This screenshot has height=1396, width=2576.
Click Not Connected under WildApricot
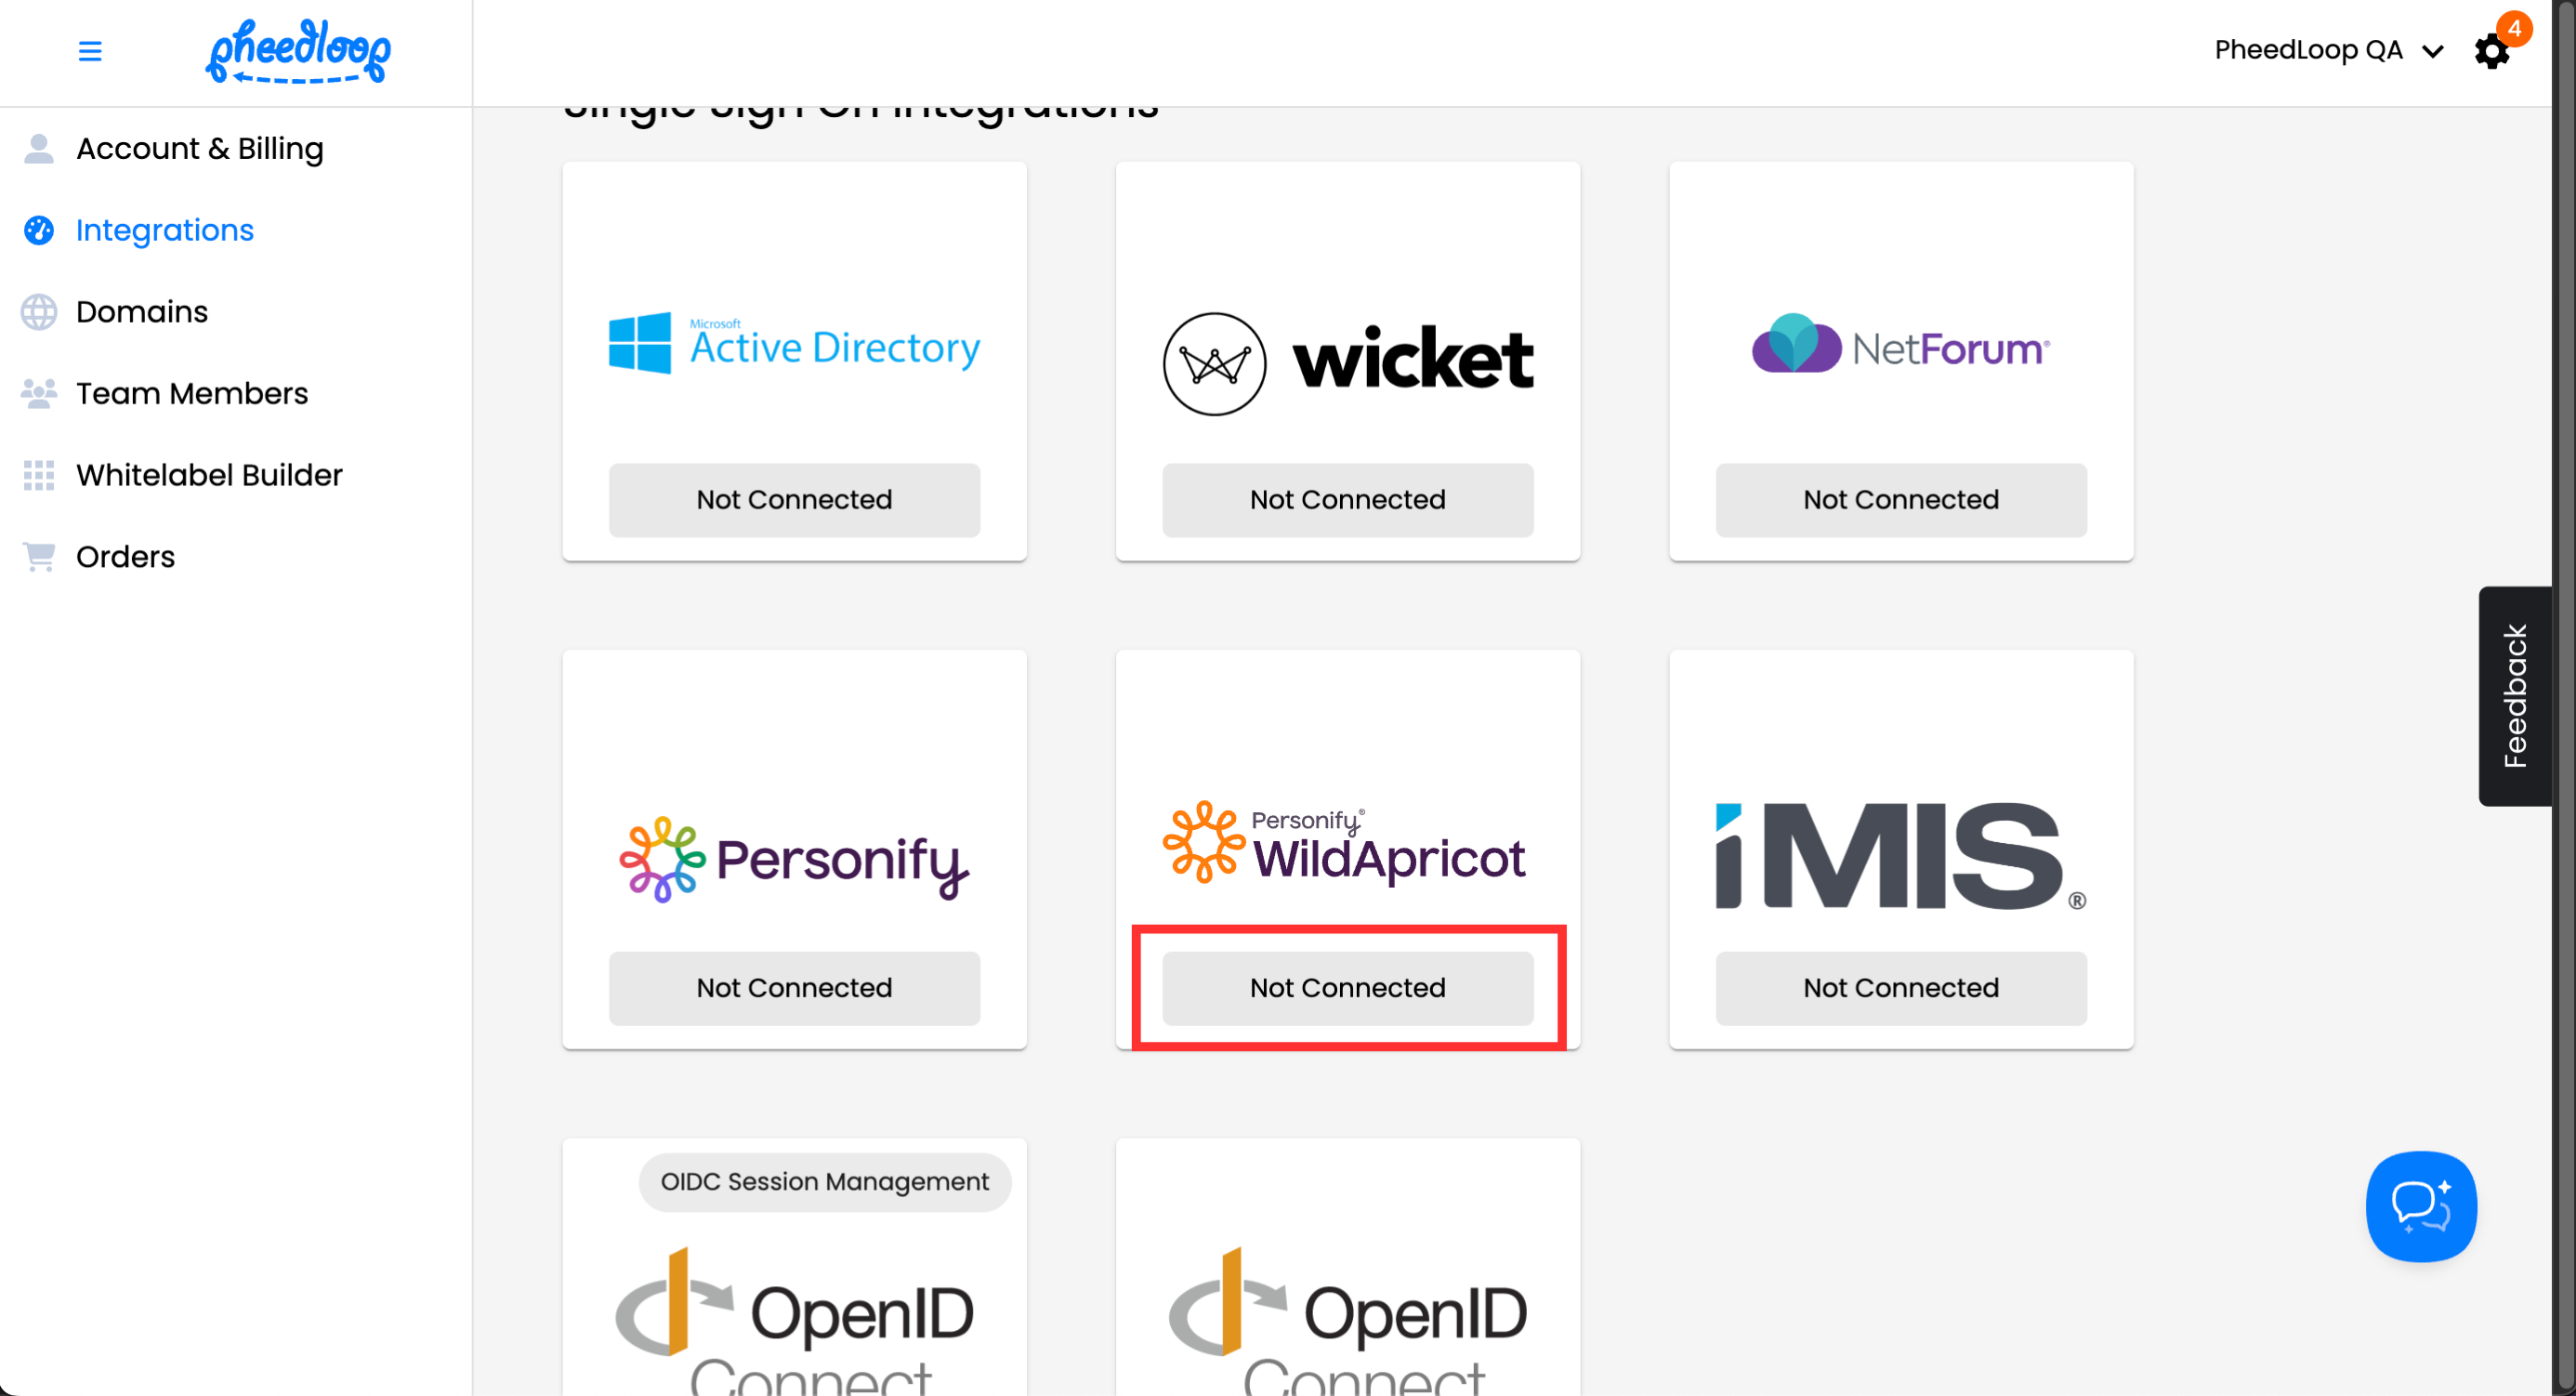click(x=1347, y=988)
